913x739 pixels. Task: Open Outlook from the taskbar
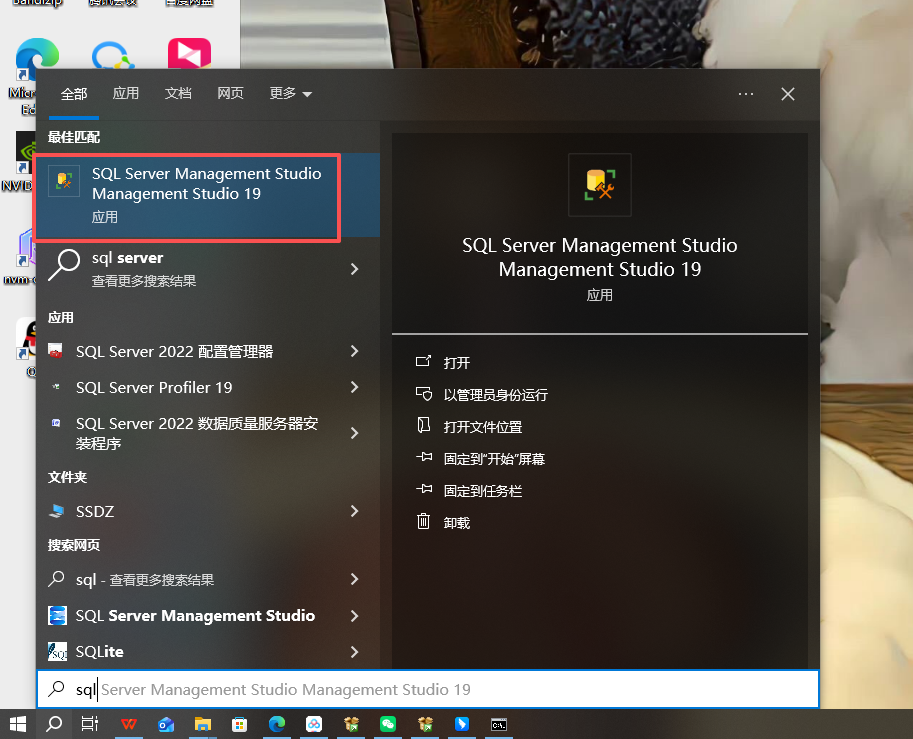pyautogui.click(x=166, y=724)
